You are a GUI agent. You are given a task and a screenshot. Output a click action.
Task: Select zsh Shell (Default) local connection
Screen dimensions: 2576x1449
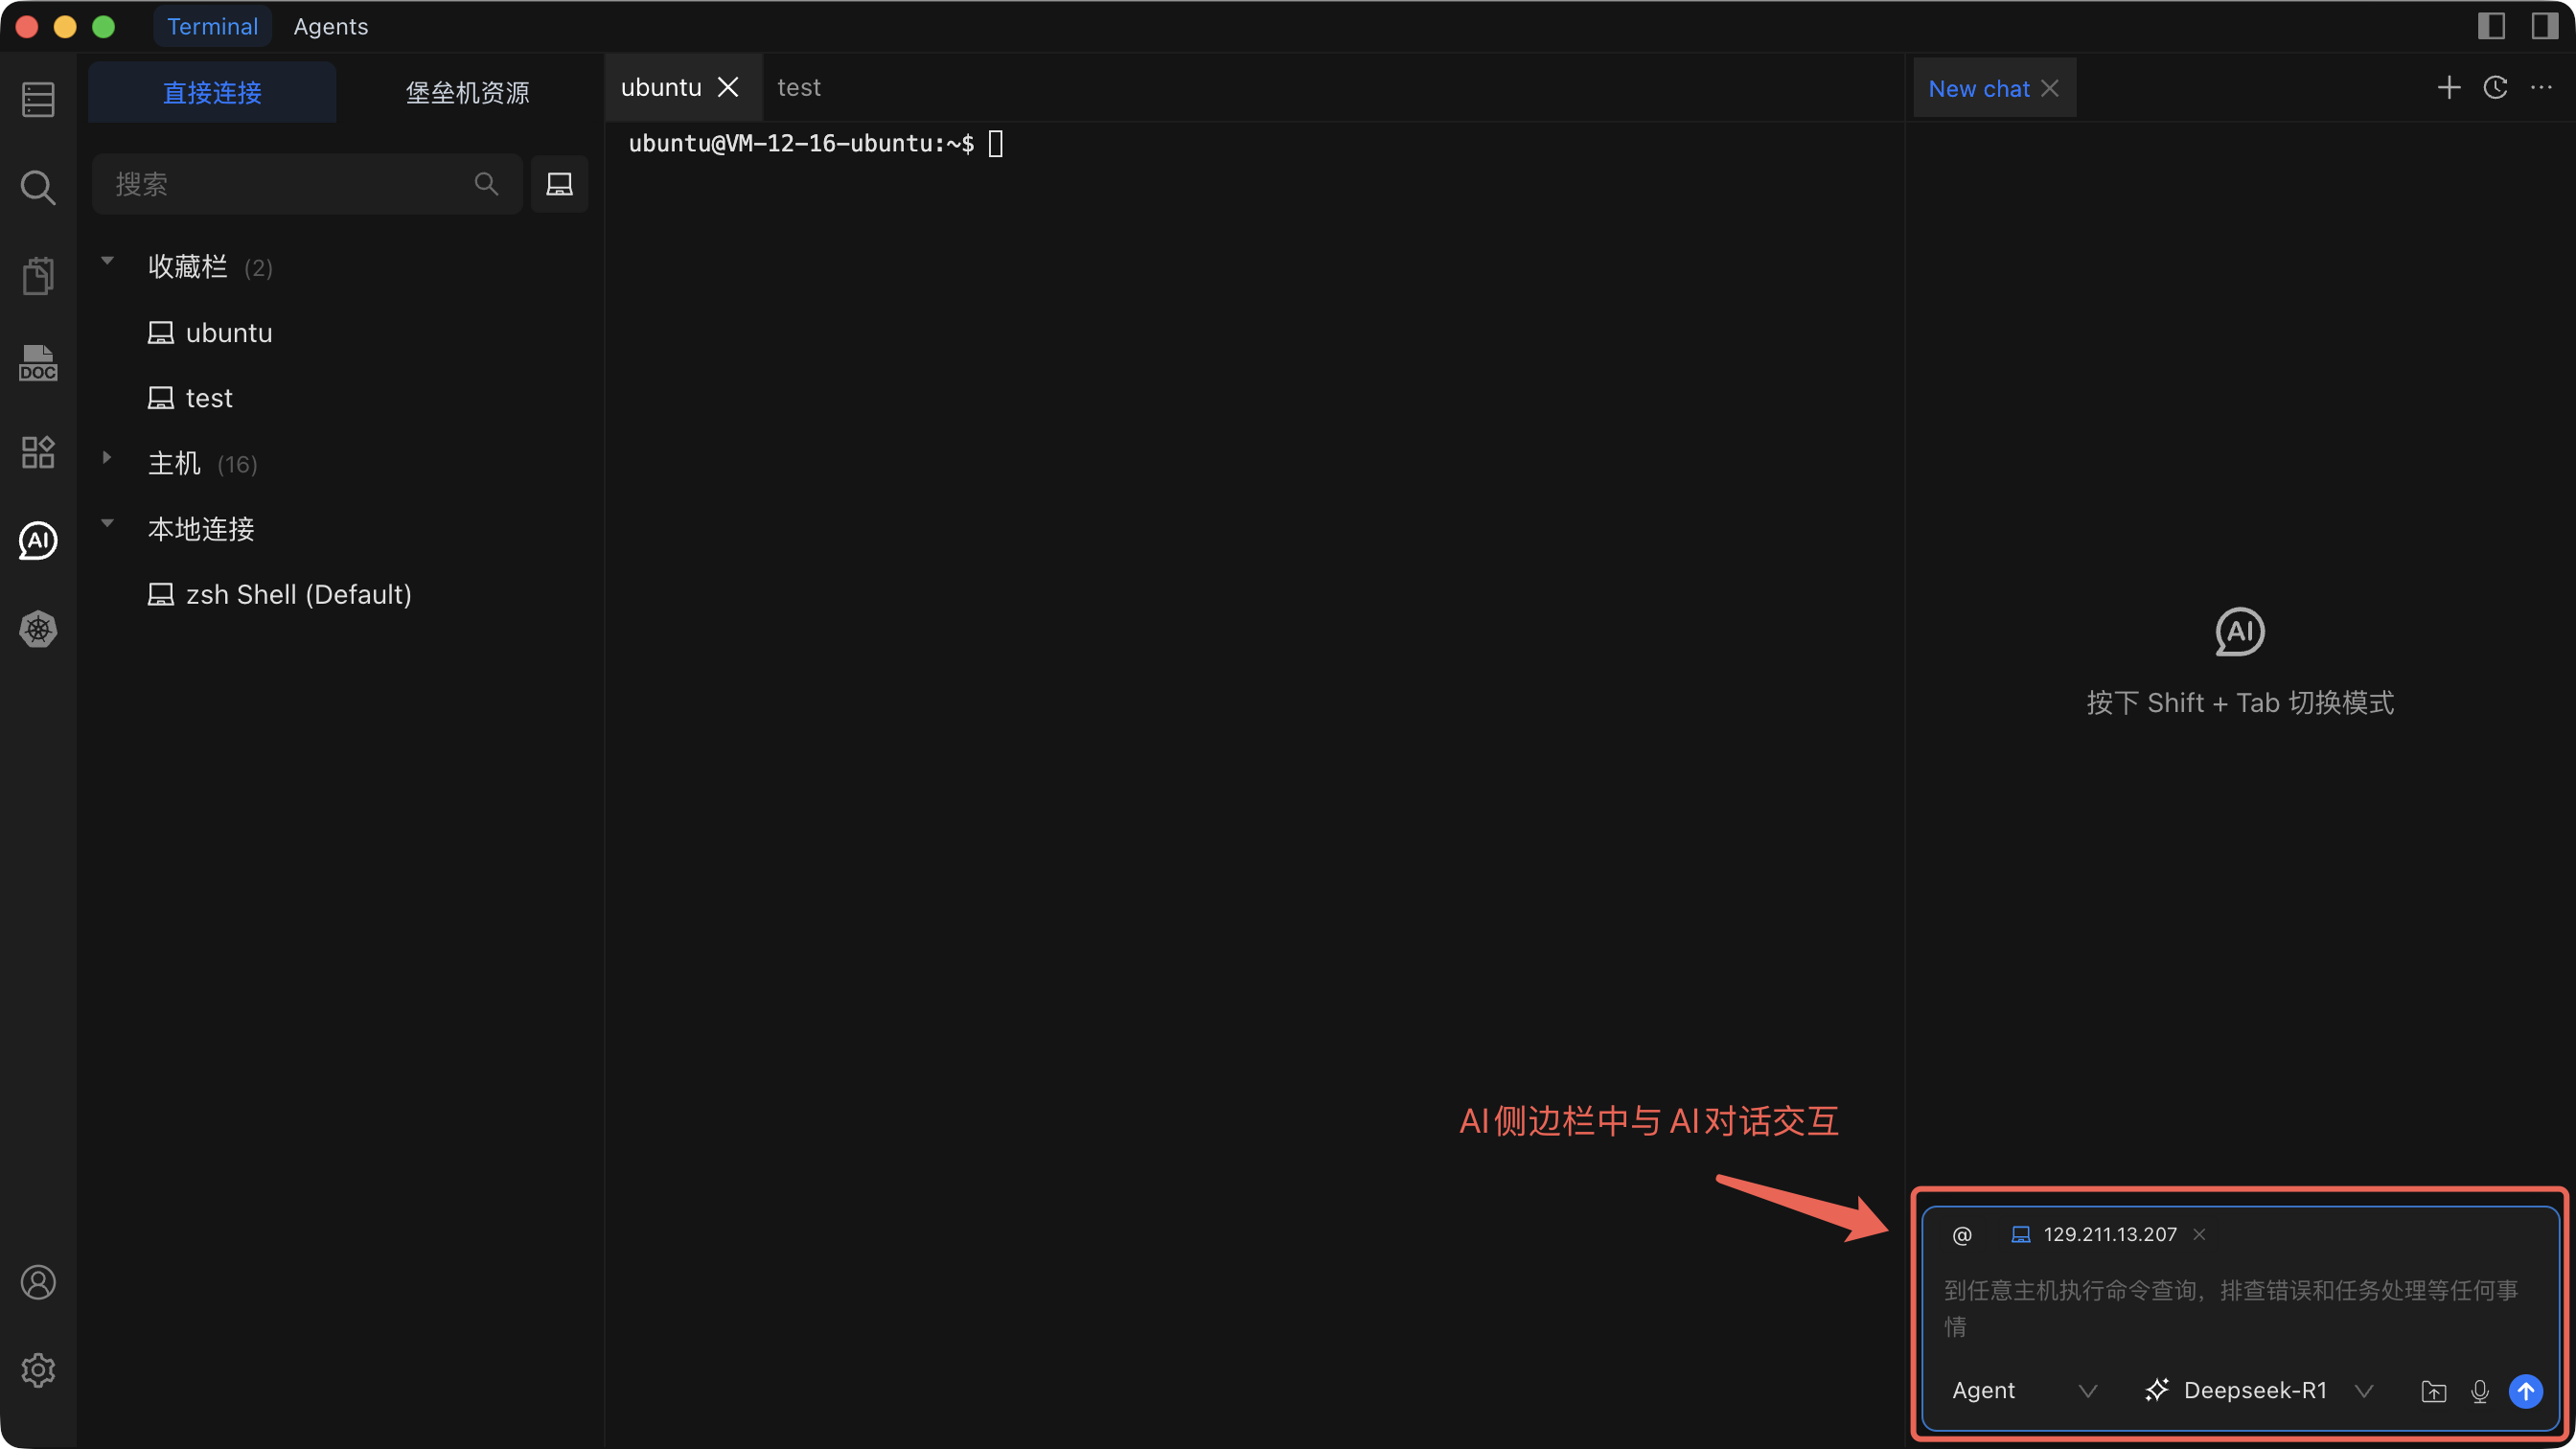click(298, 595)
